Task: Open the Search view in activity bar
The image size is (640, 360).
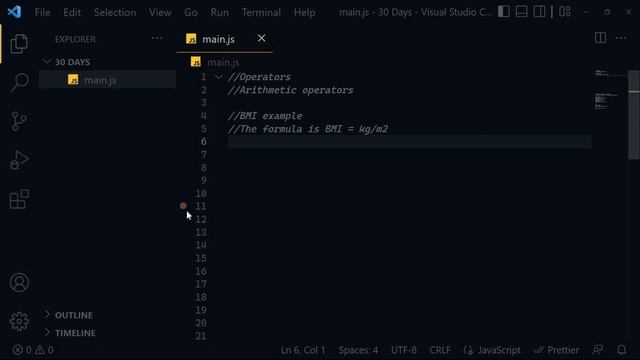Action: click(x=19, y=82)
